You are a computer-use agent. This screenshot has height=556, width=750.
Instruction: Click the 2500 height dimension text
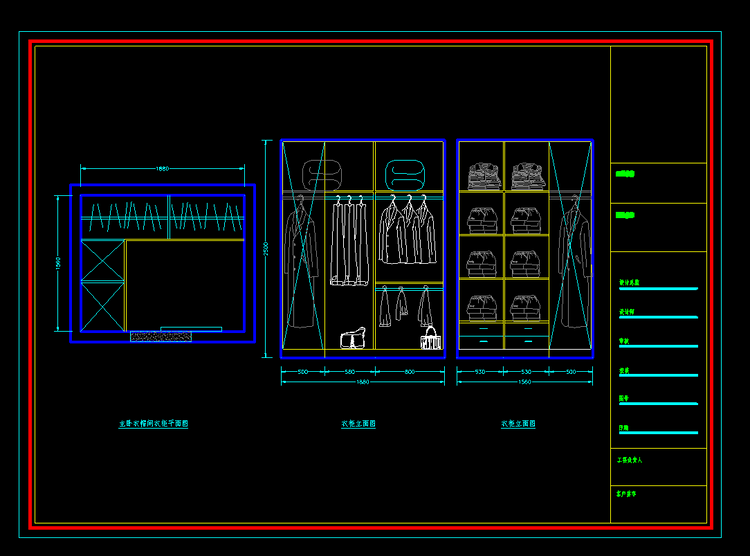tap(266, 248)
